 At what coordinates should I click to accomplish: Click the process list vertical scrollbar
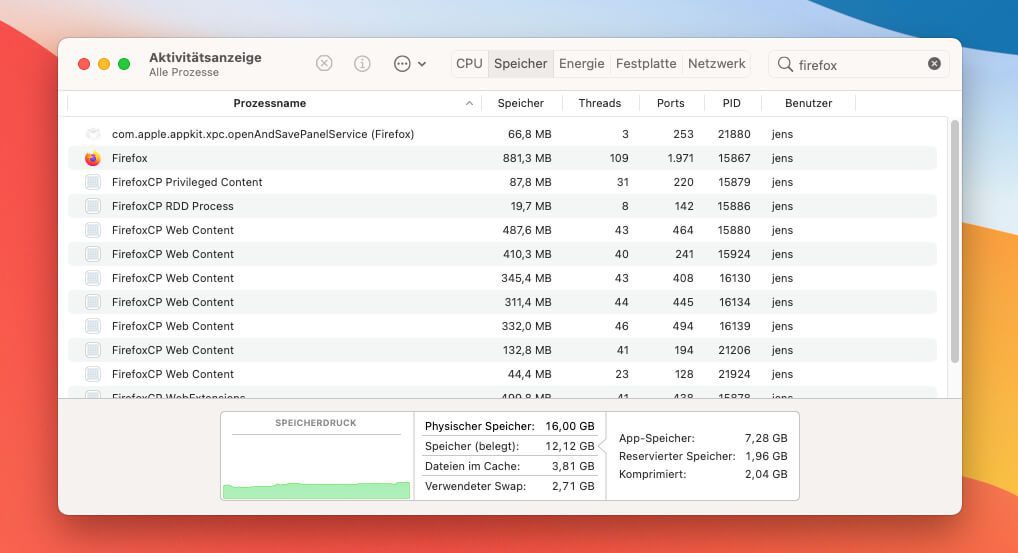(x=954, y=241)
